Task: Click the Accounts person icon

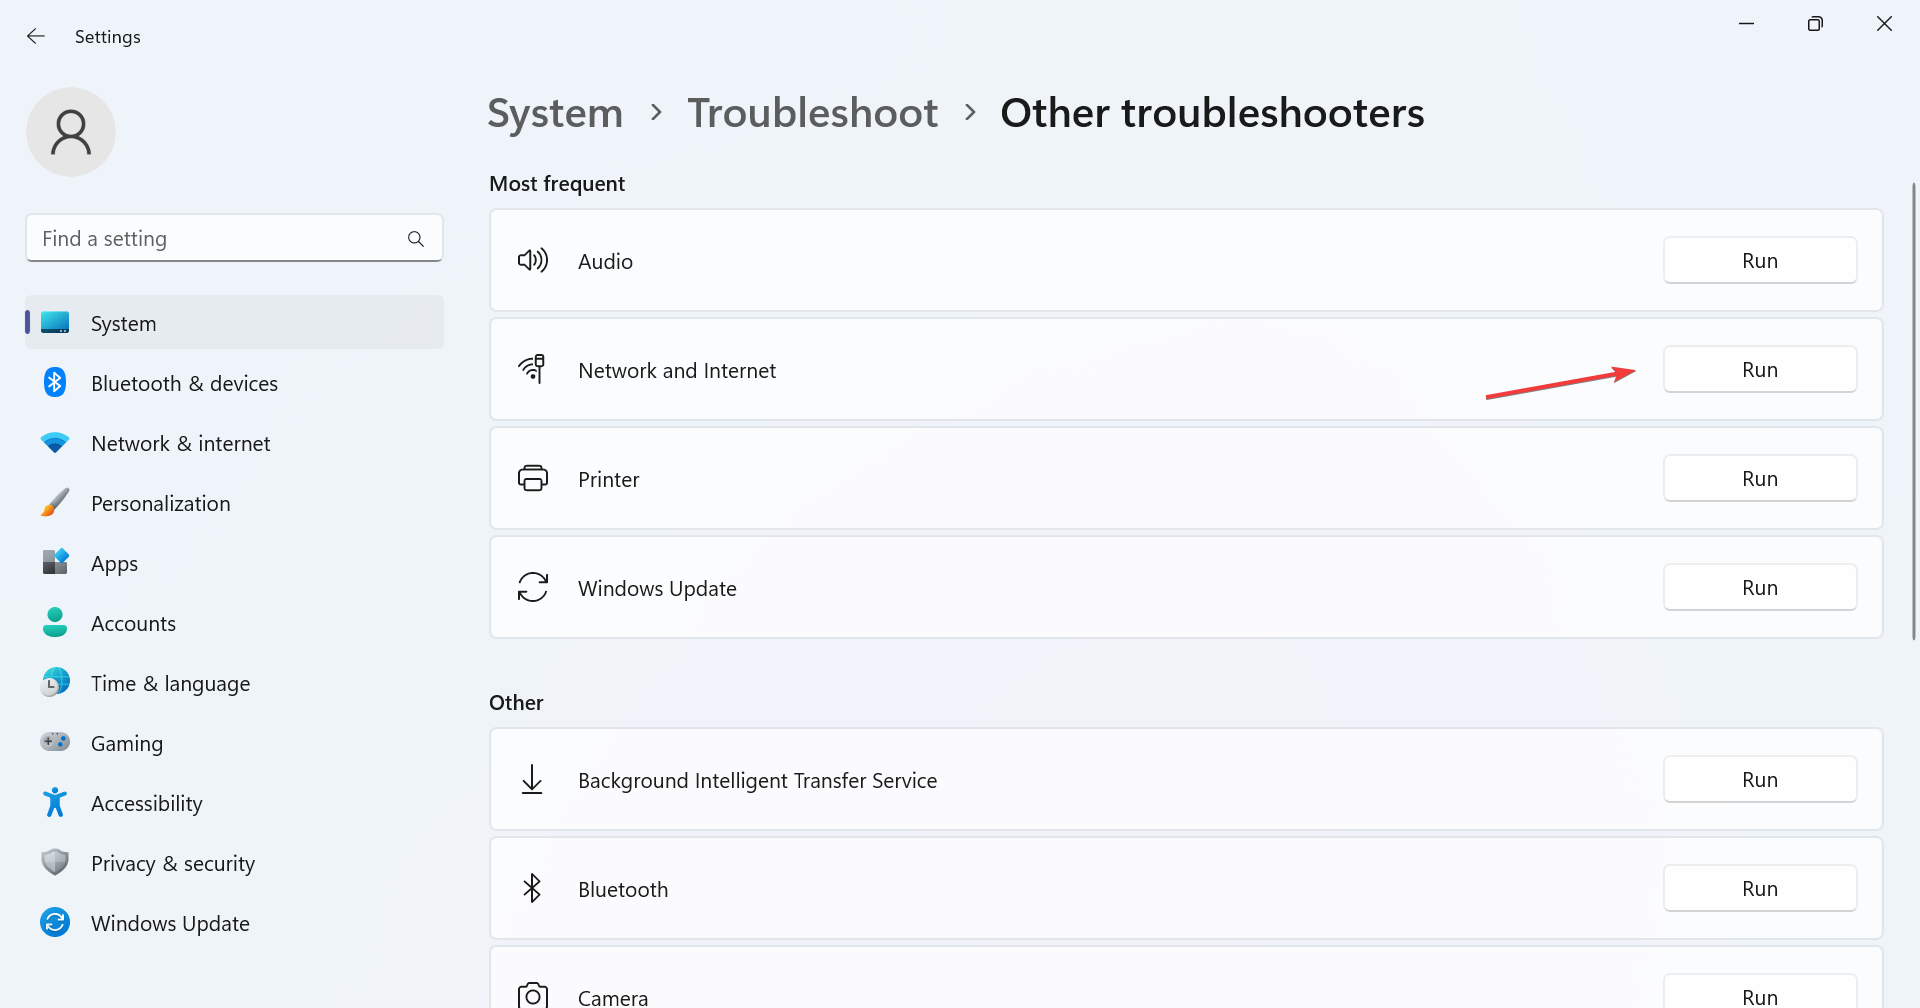Action: (x=55, y=623)
